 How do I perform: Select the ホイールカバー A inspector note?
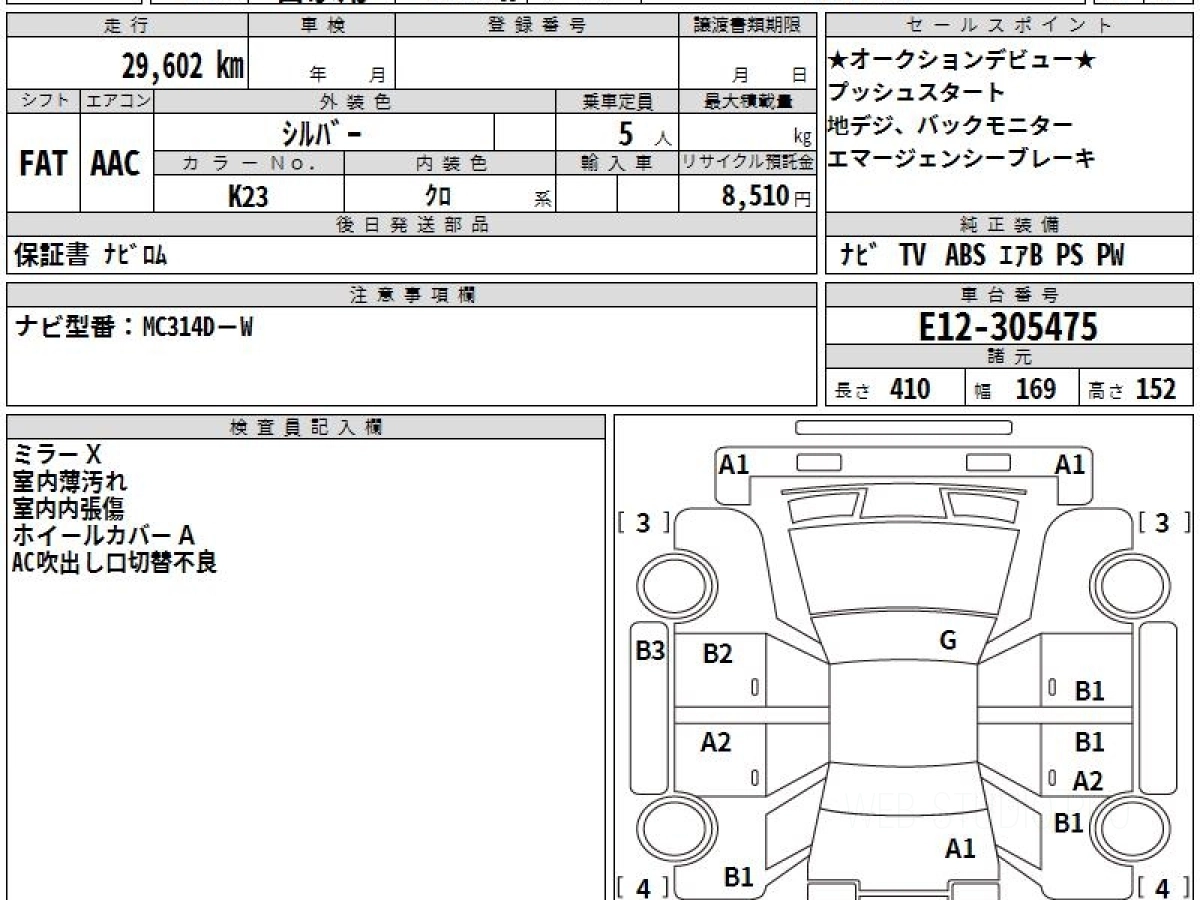pos(104,536)
